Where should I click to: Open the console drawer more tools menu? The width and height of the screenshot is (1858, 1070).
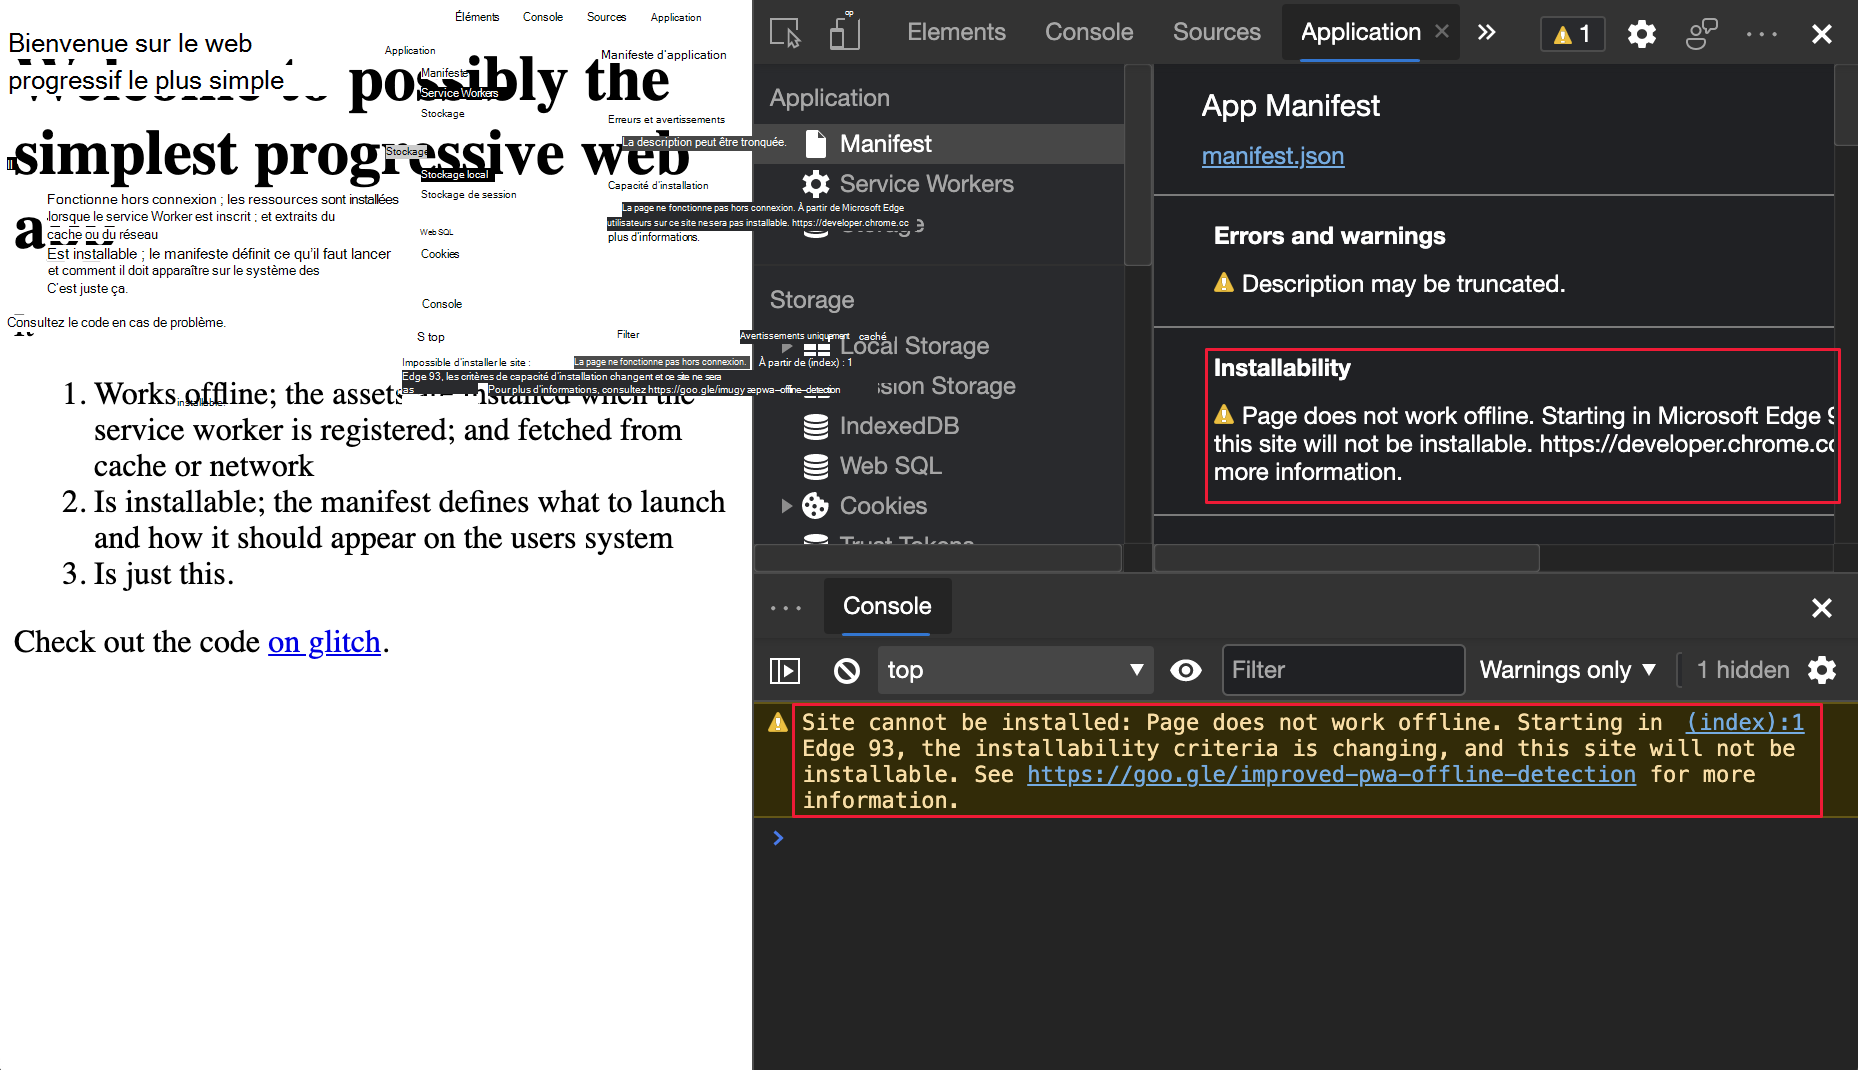pyautogui.click(x=786, y=607)
